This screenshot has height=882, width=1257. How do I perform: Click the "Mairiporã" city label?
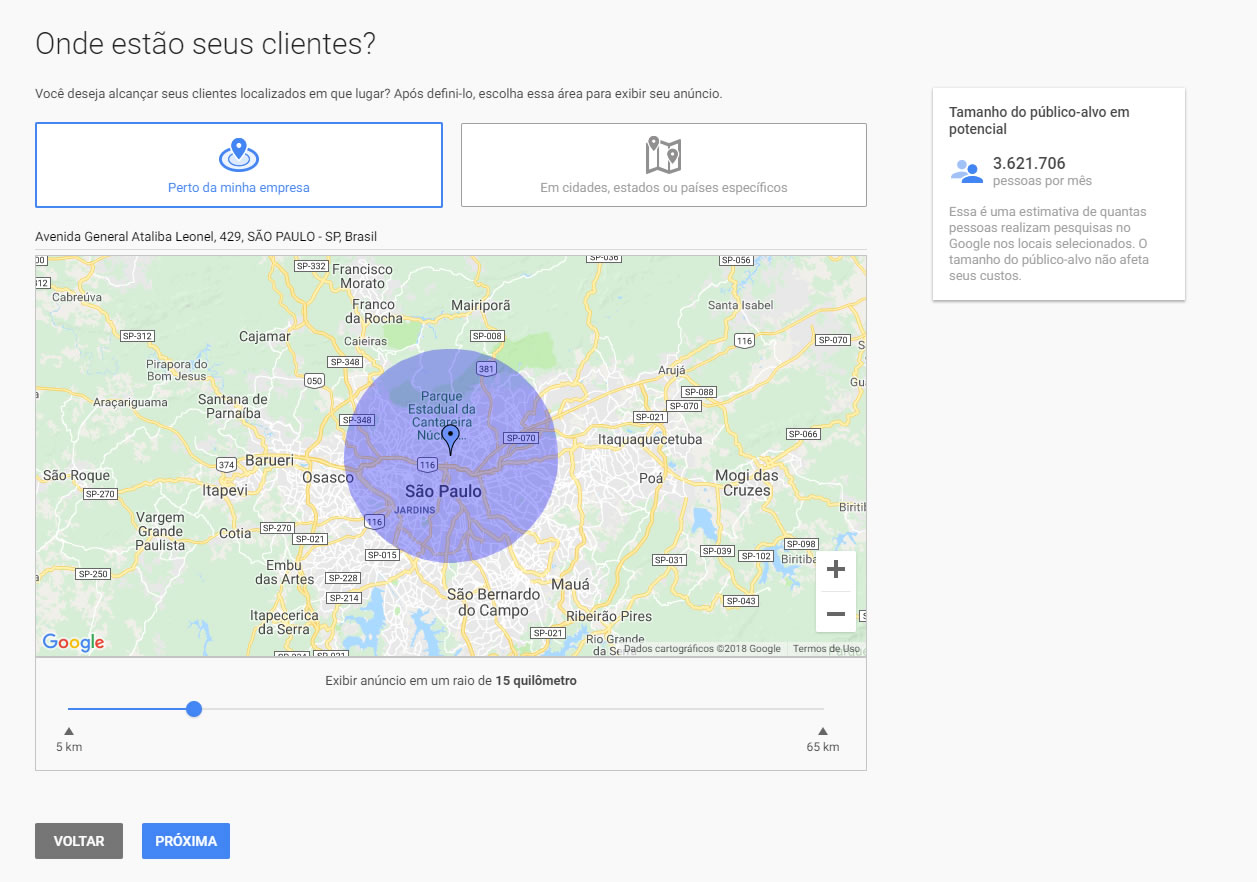tap(481, 304)
